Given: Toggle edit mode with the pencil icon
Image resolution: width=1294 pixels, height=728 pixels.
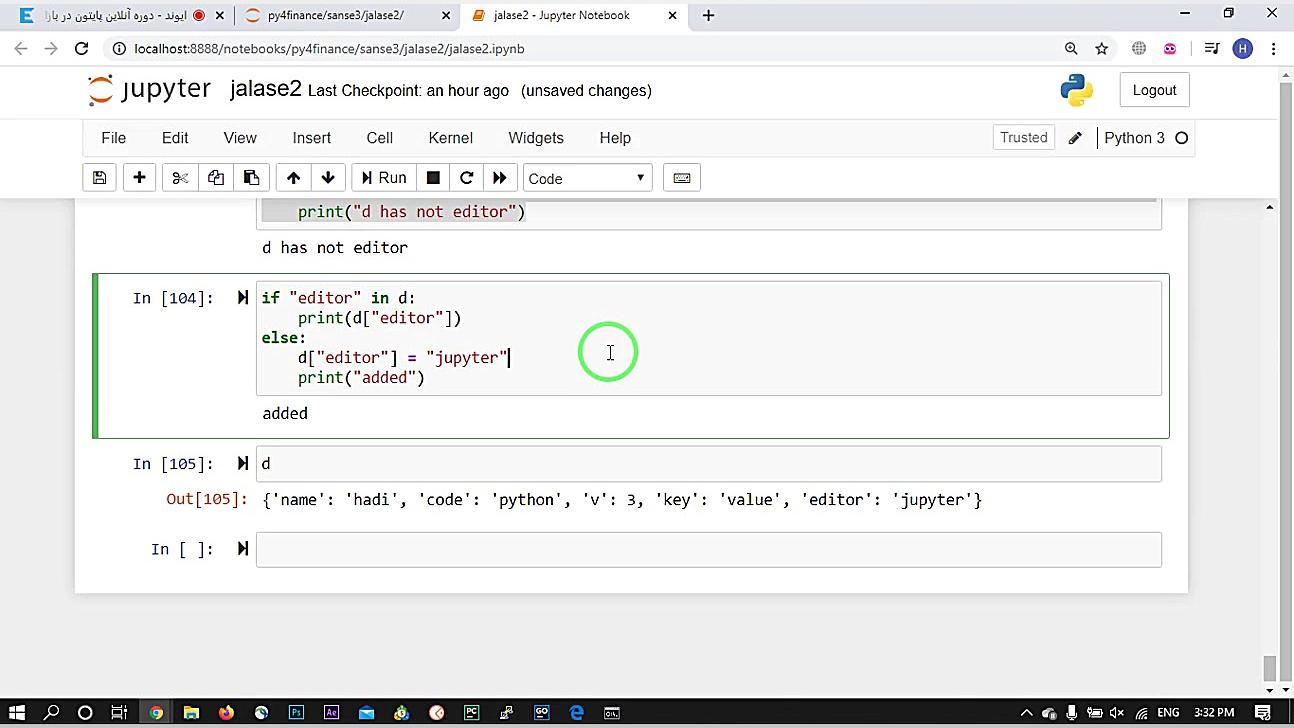Looking at the screenshot, I should click(x=1075, y=139).
